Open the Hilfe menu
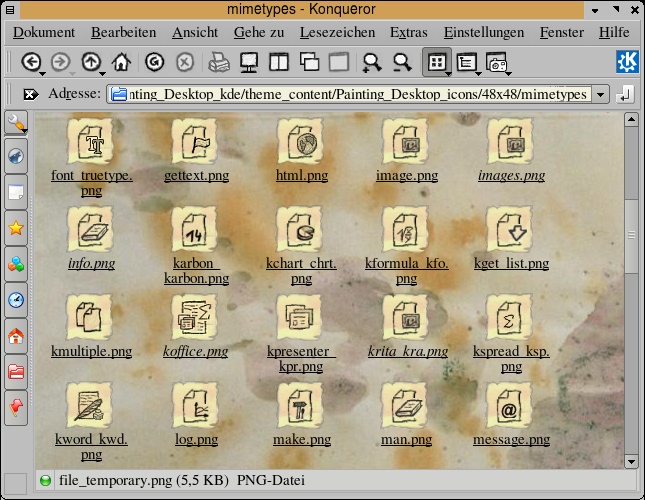Screen dimensions: 645x500 pyautogui.click(x=614, y=32)
